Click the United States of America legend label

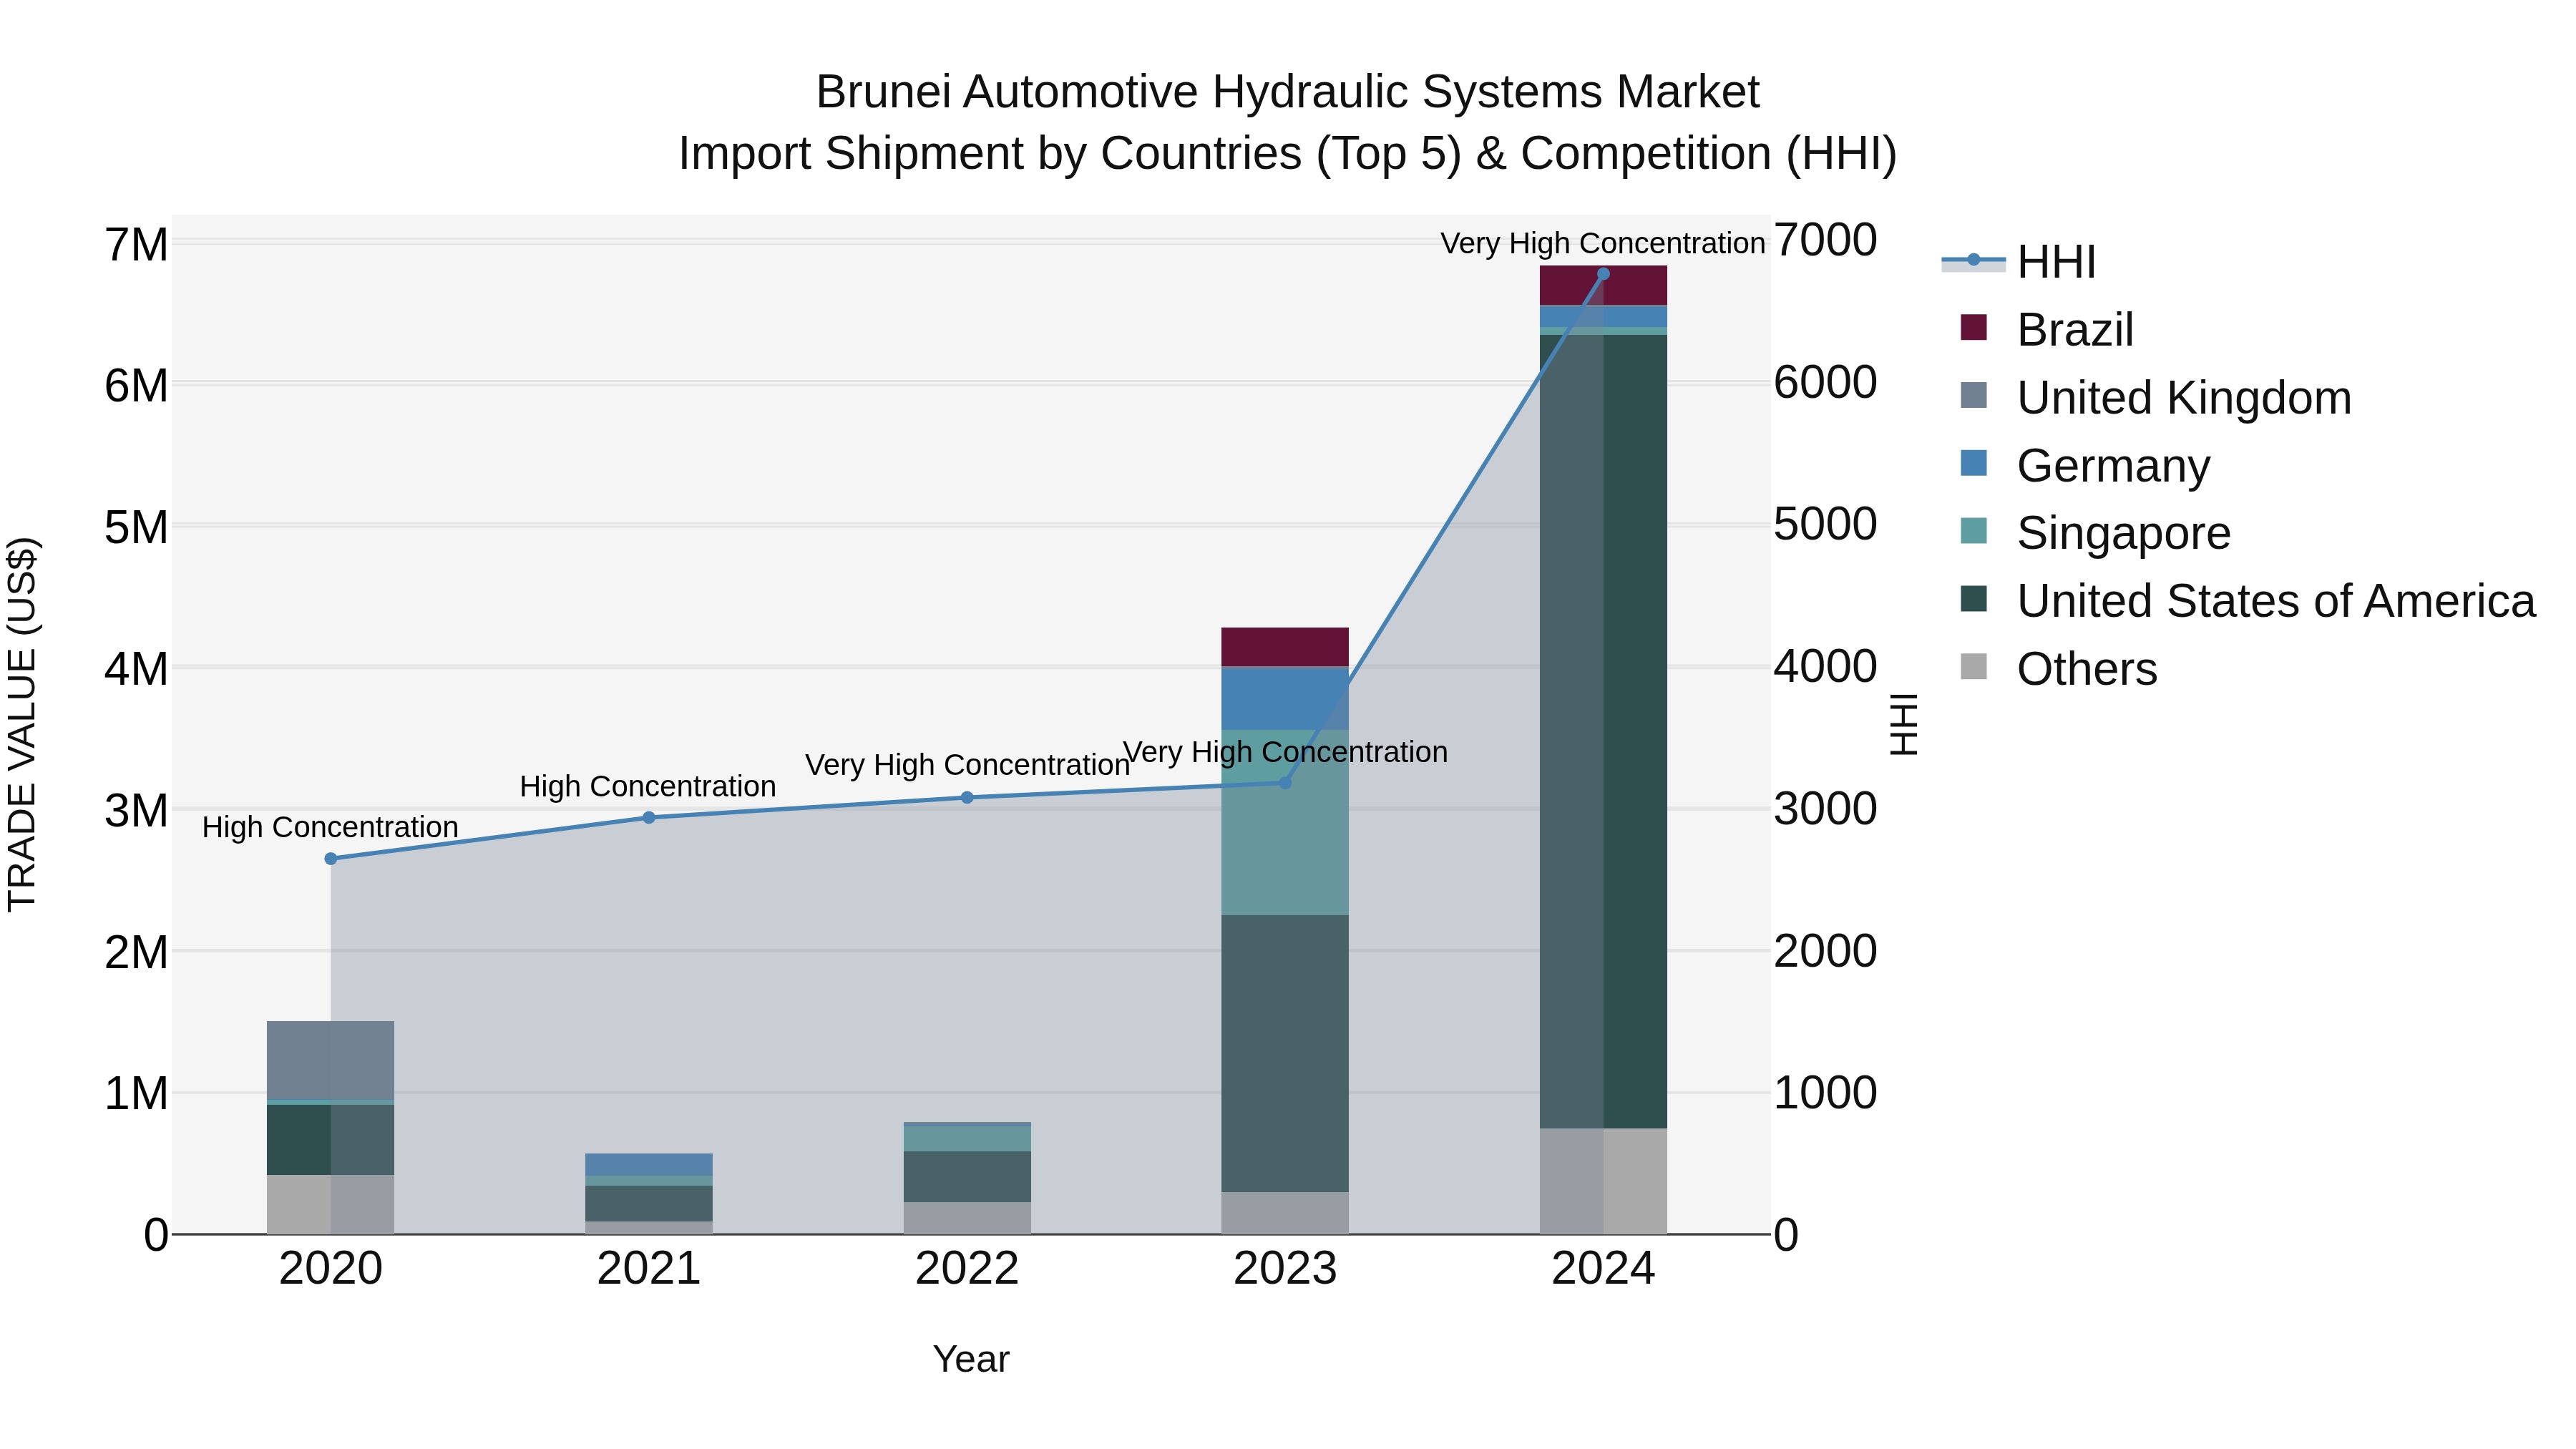pyautogui.click(x=2276, y=601)
